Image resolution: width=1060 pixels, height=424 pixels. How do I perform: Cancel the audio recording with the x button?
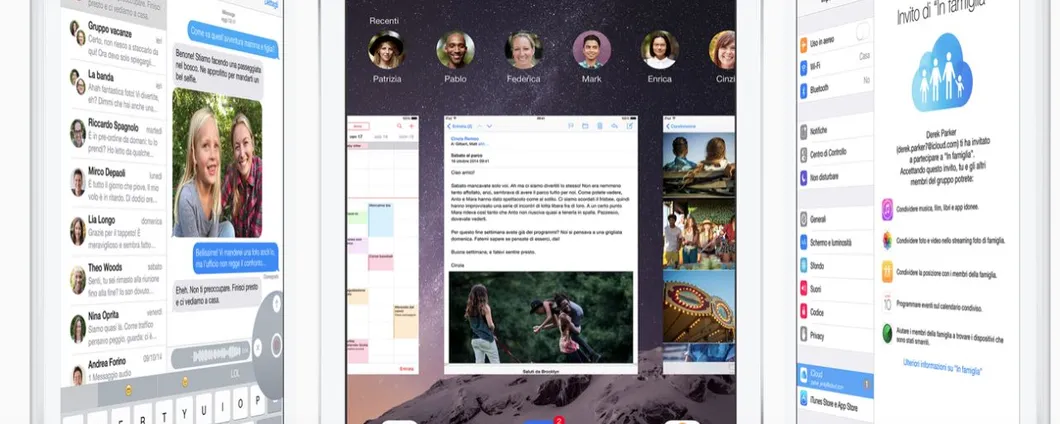tap(258, 348)
